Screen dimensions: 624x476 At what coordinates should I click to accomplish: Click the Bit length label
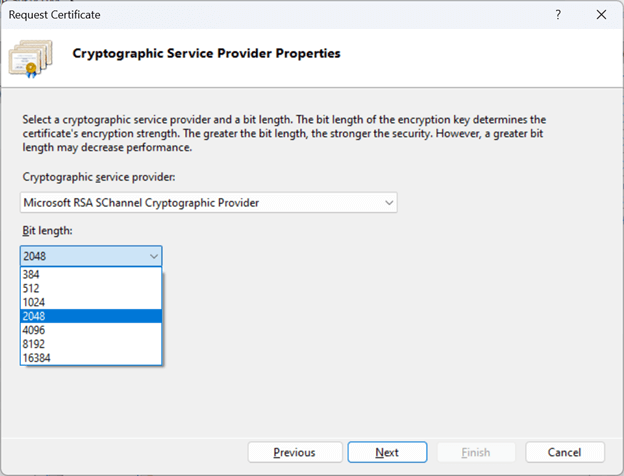click(x=47, y=230)
